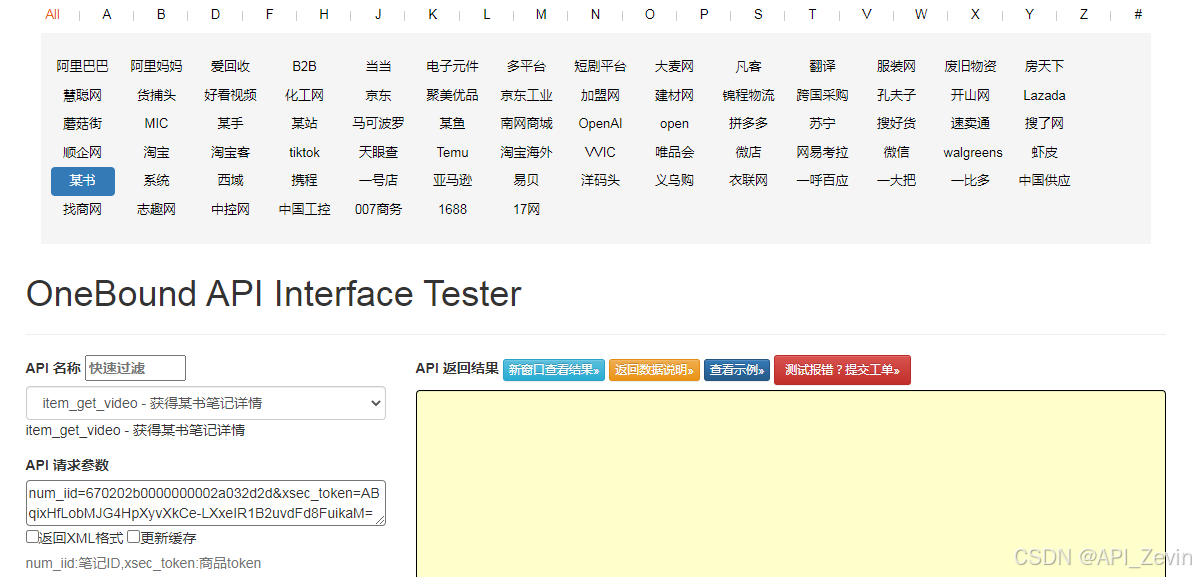Image resolution: width=1196 pixels, height=577 pixels.
Task: Filter platforms by letter X
Action: click(975, 15)
